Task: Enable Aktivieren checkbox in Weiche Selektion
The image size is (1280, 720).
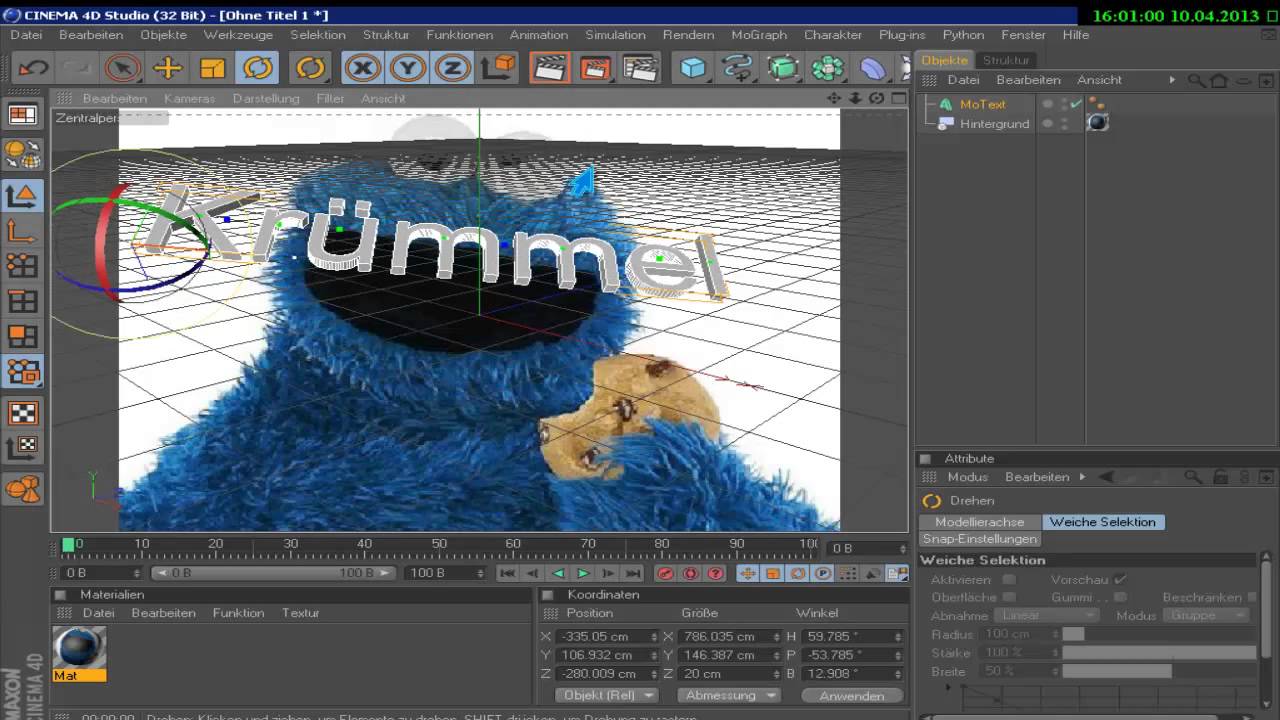Action: (x=1009, y=579)
